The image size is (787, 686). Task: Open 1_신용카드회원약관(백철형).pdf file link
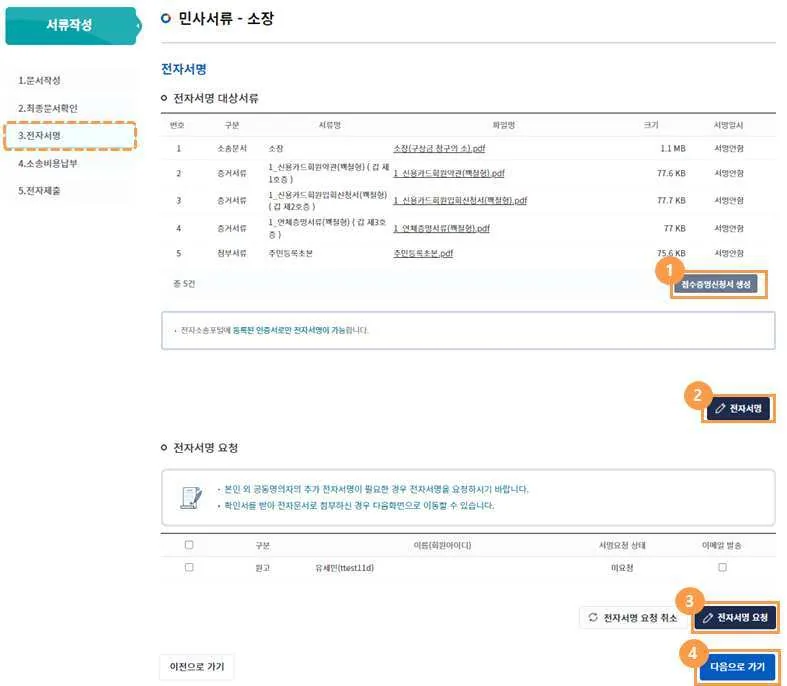[449, 173]
